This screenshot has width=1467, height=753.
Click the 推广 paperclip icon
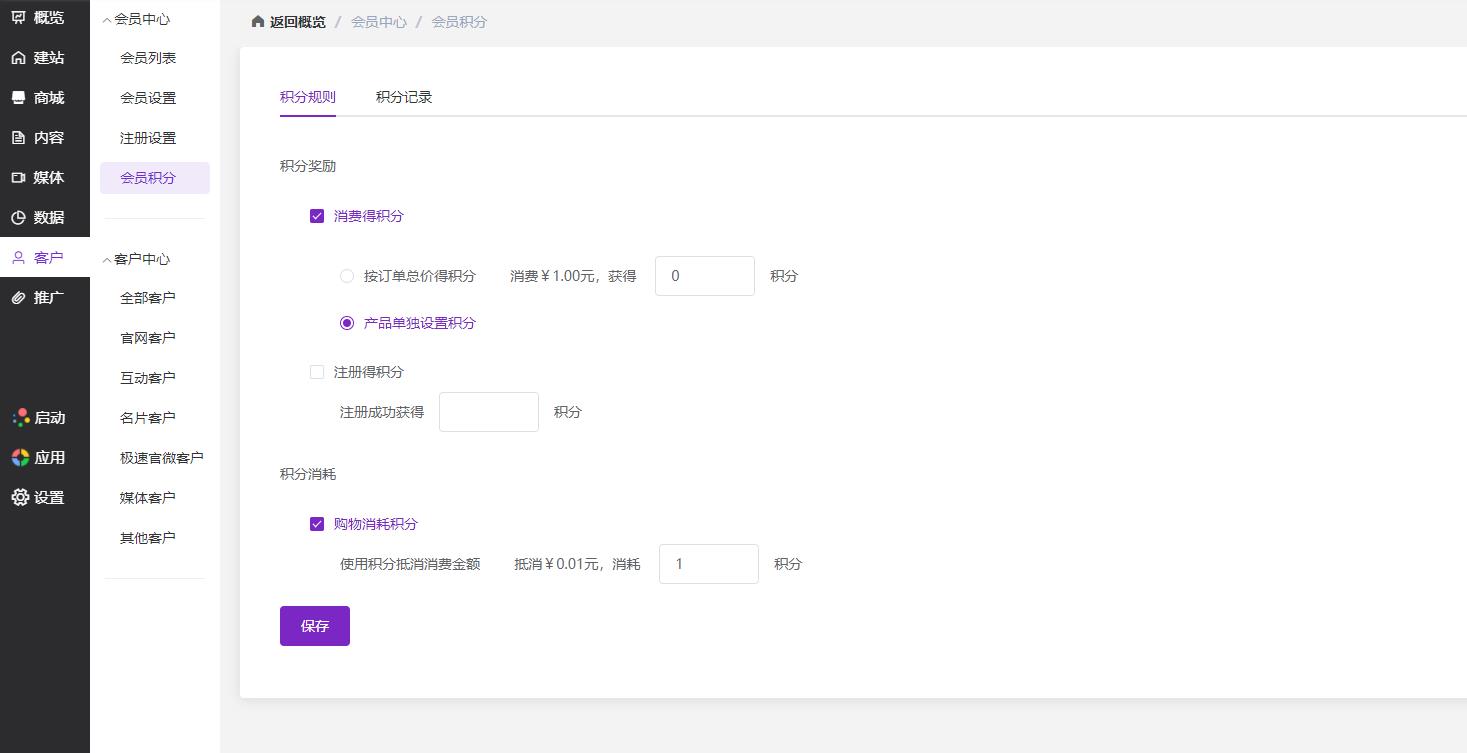19,297
